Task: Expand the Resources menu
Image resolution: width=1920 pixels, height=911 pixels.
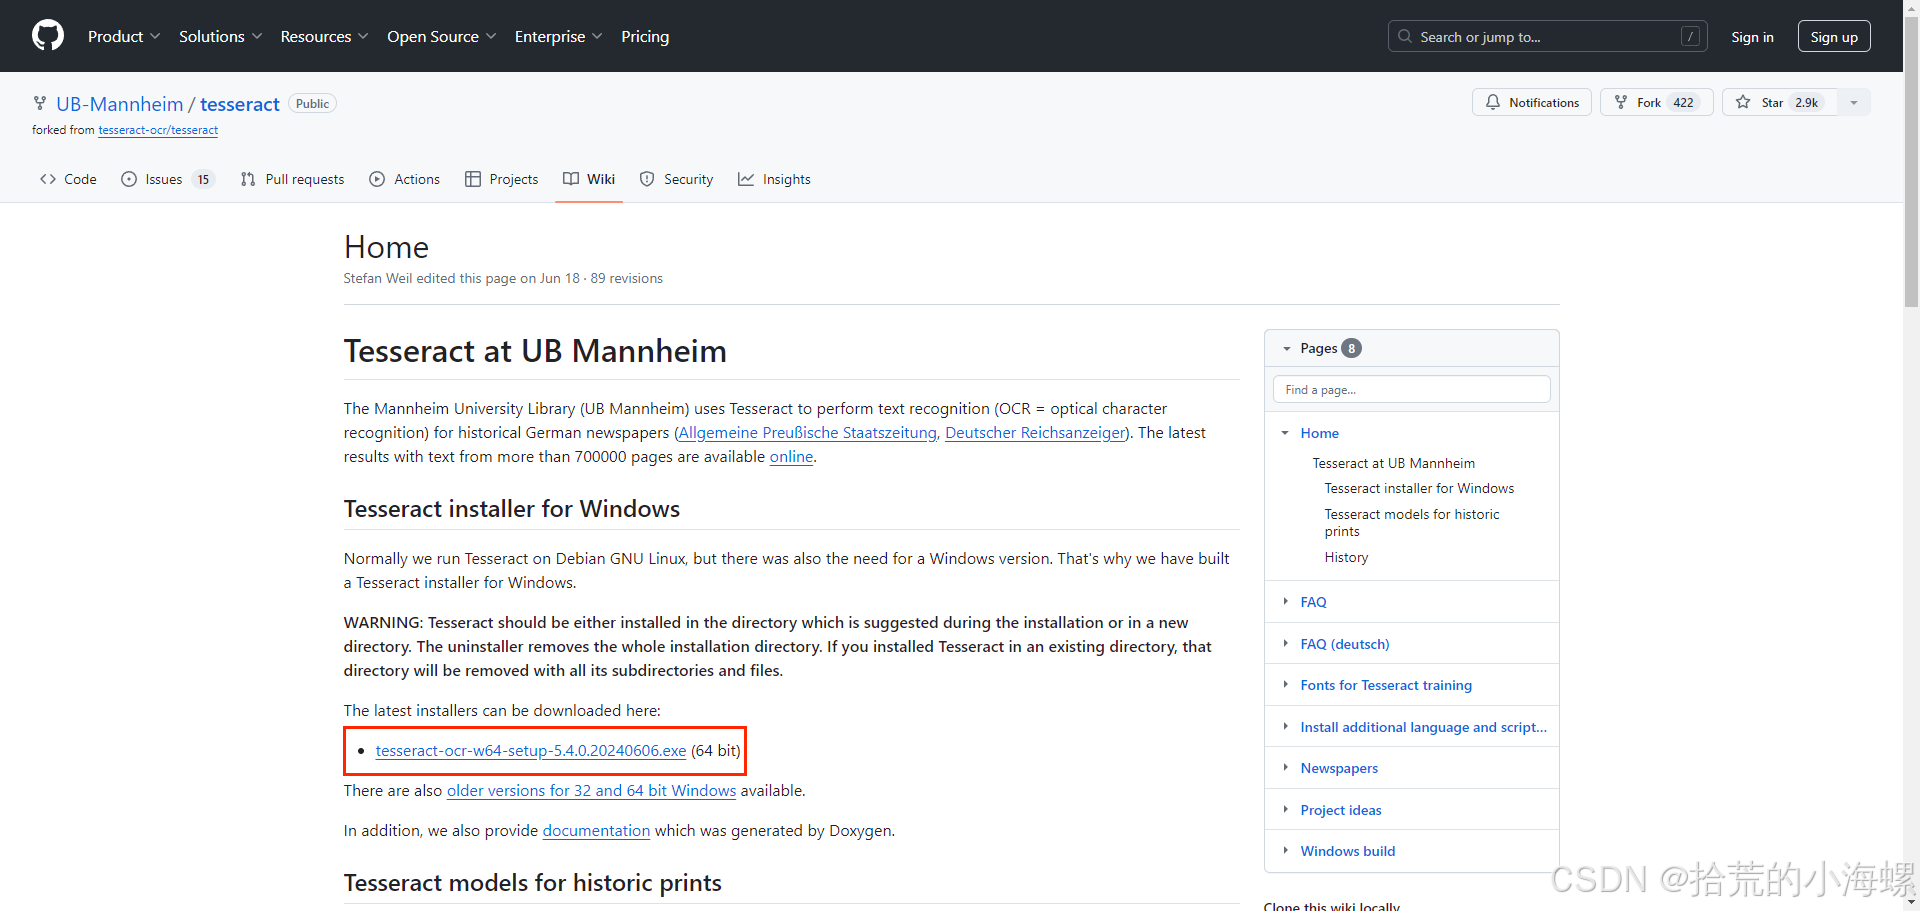Action: coord(325,37)
